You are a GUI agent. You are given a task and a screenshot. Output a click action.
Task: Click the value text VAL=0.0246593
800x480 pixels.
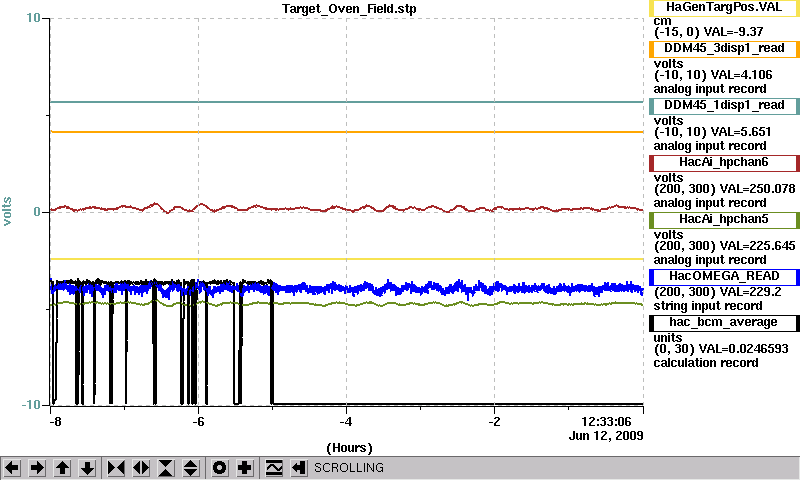tap(743, 349)
